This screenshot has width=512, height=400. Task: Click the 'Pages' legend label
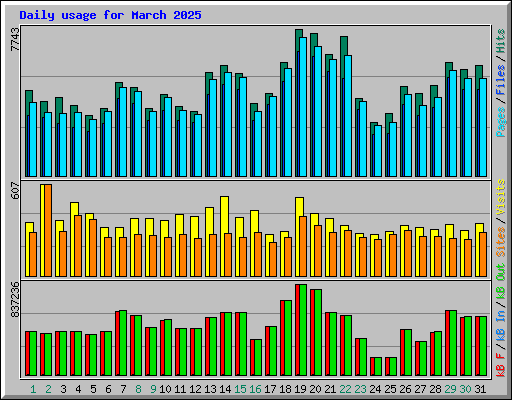[501, 122]
